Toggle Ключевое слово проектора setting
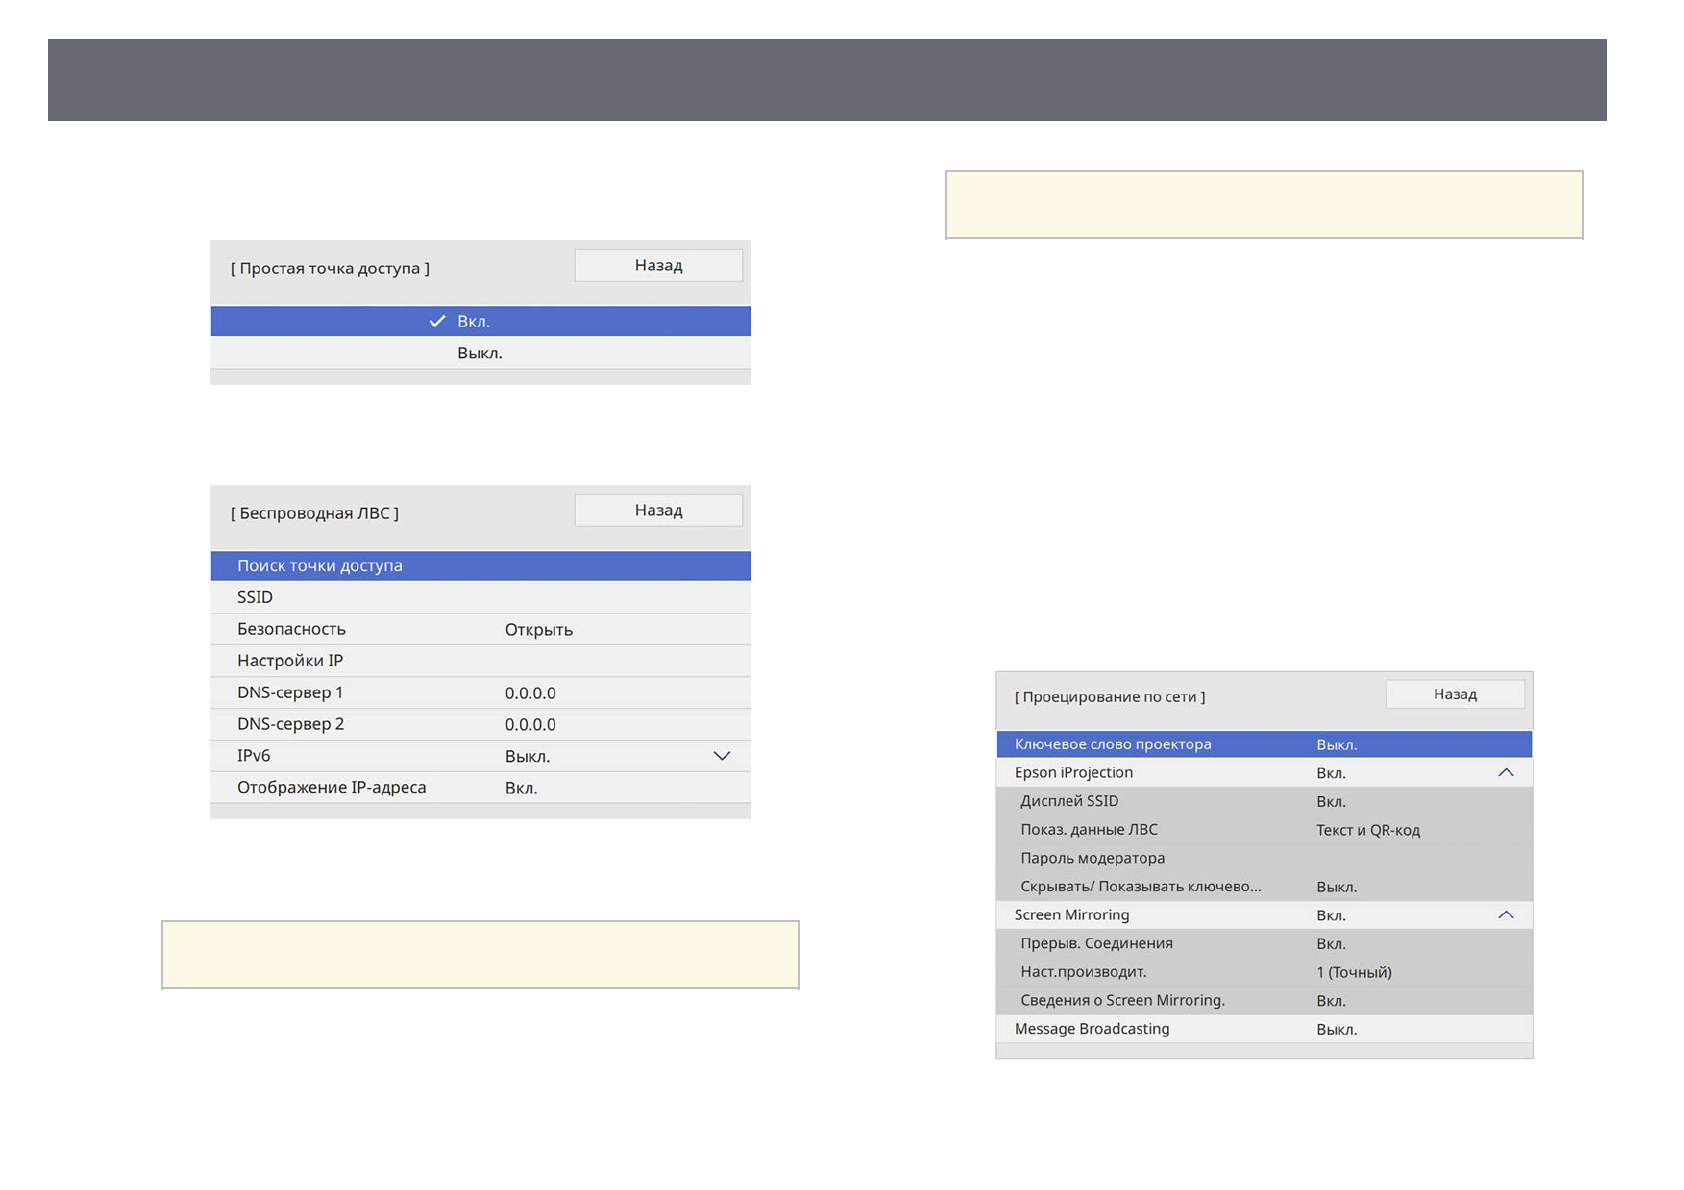The image size is (1684, 1190). [1263, 744]
